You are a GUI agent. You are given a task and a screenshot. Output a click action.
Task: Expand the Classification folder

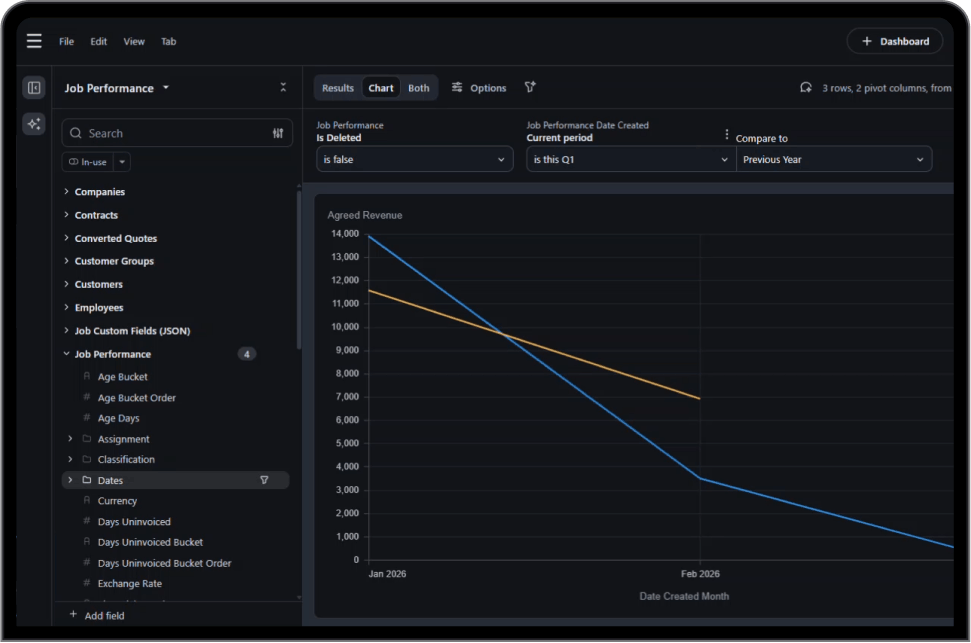coord(70,459)
